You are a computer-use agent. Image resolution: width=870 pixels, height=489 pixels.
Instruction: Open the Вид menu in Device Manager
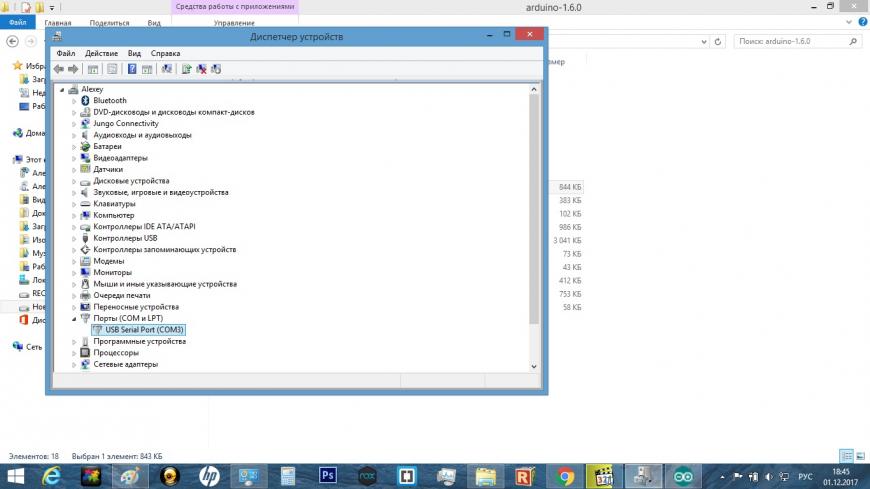click(134, 53)
